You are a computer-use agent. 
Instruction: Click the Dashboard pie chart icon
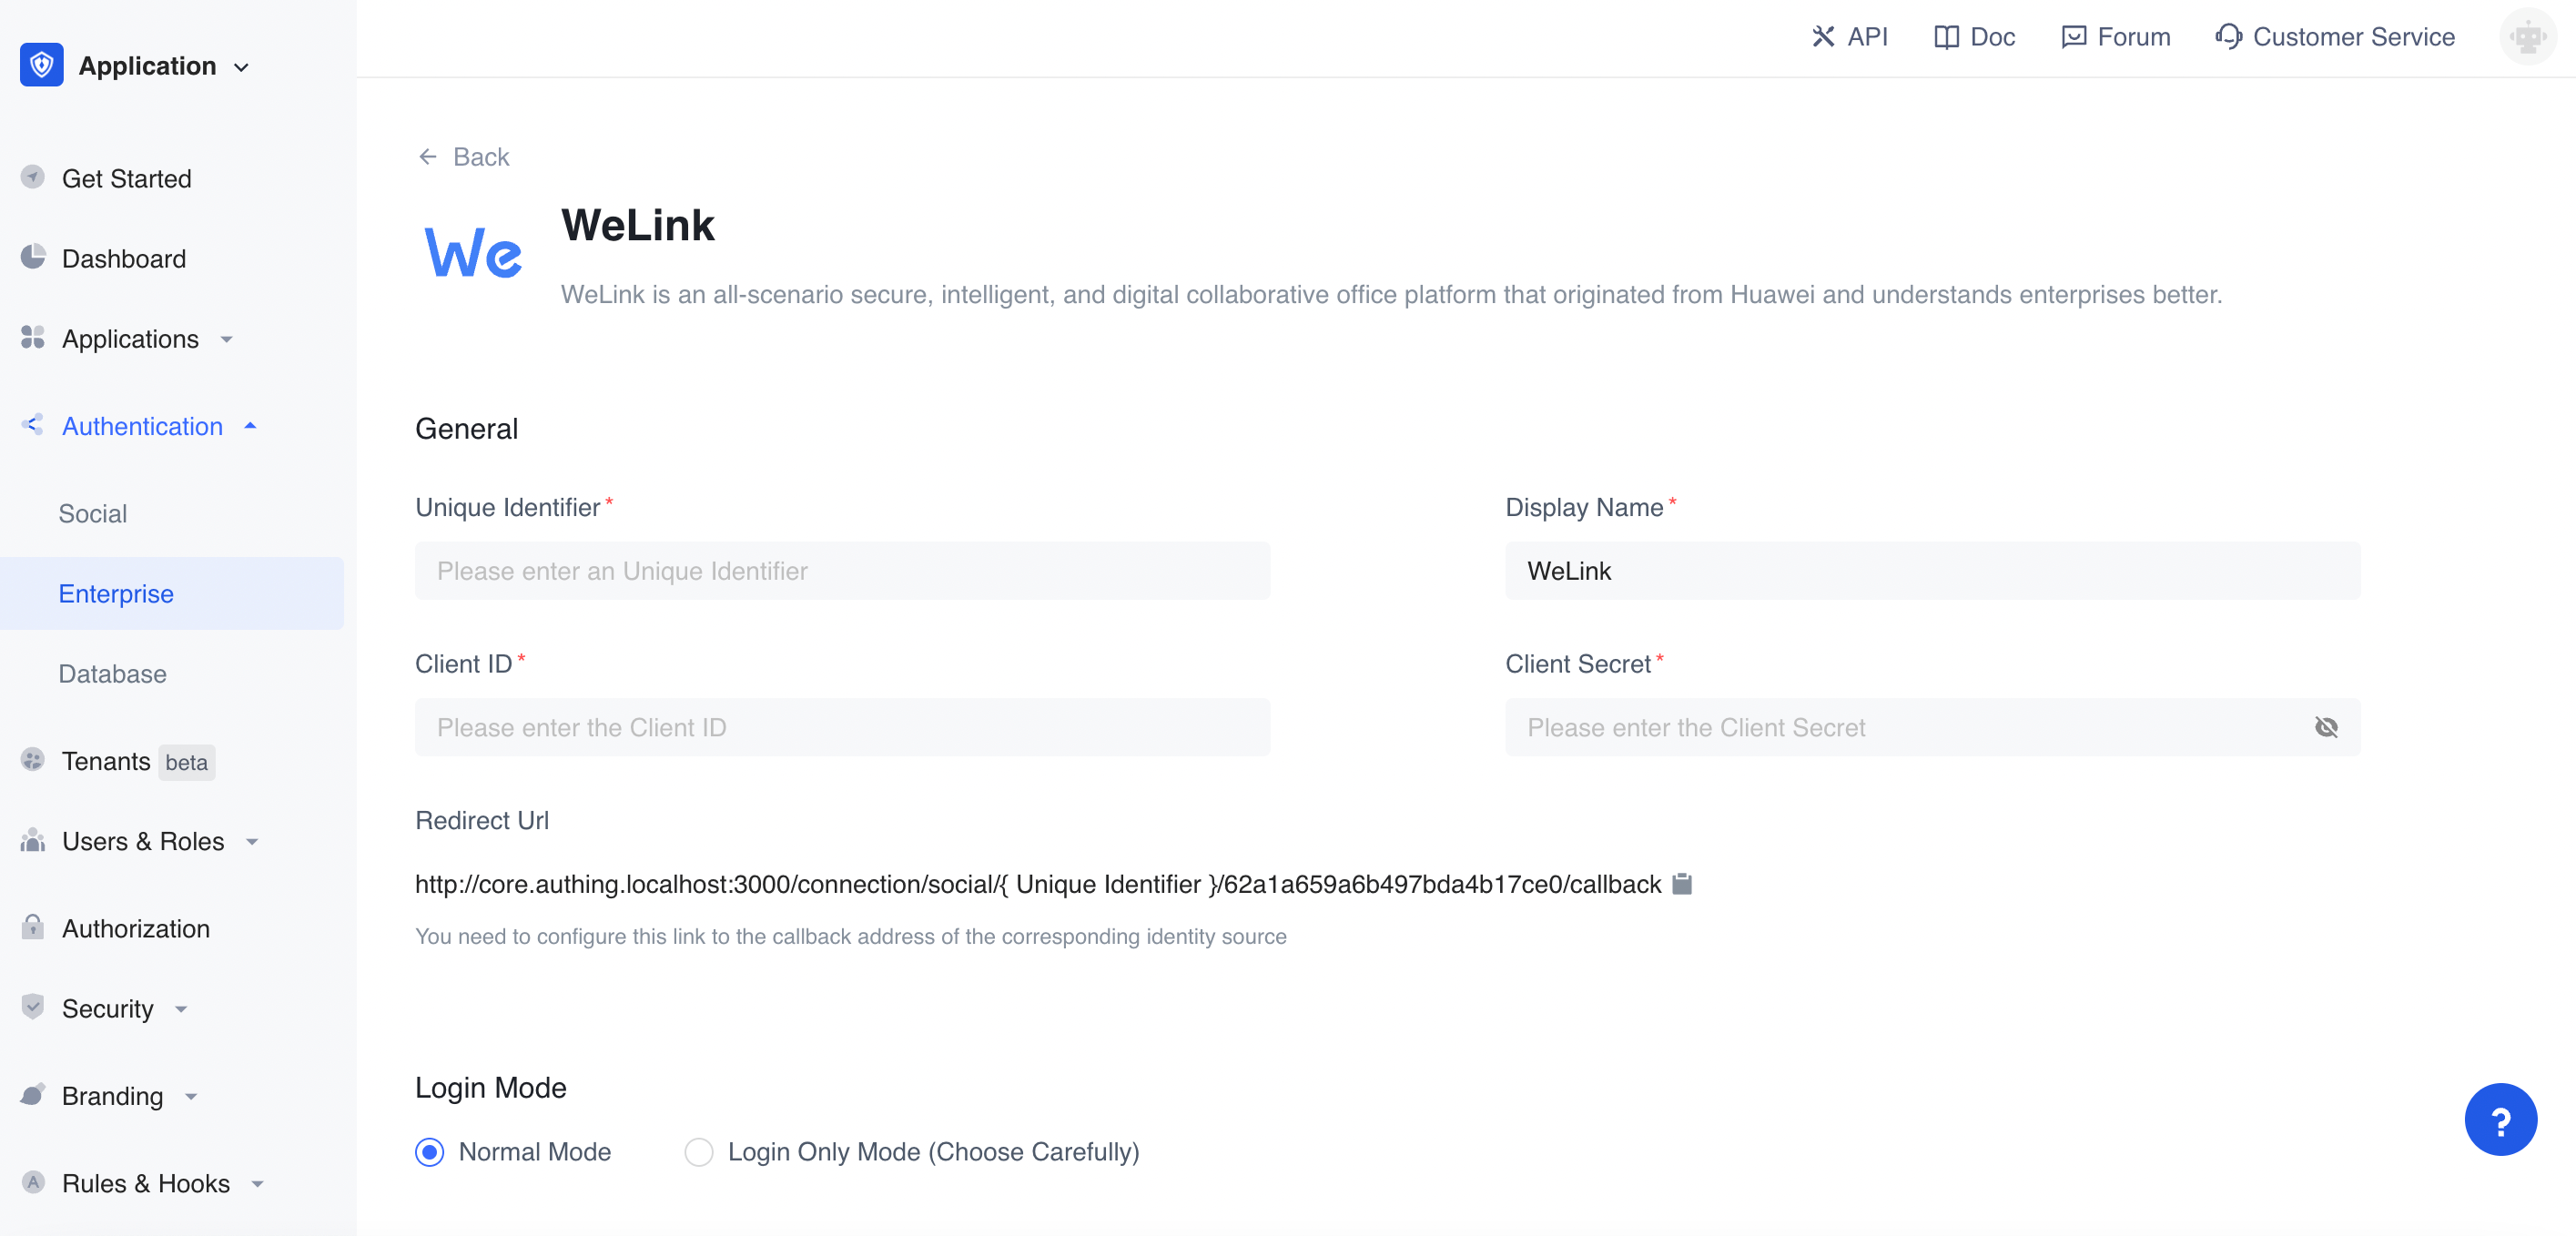click(33, 258)
